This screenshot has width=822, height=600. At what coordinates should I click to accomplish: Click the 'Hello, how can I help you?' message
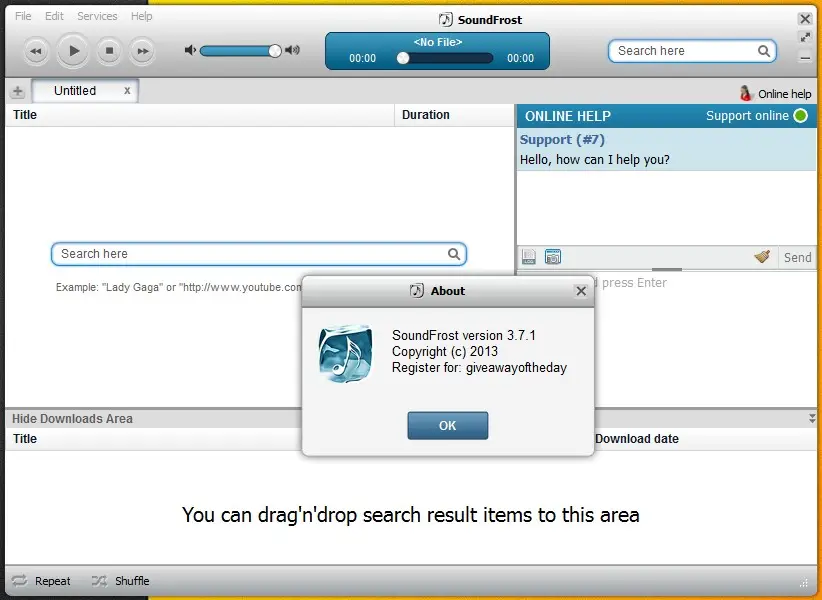coord(594,159)
